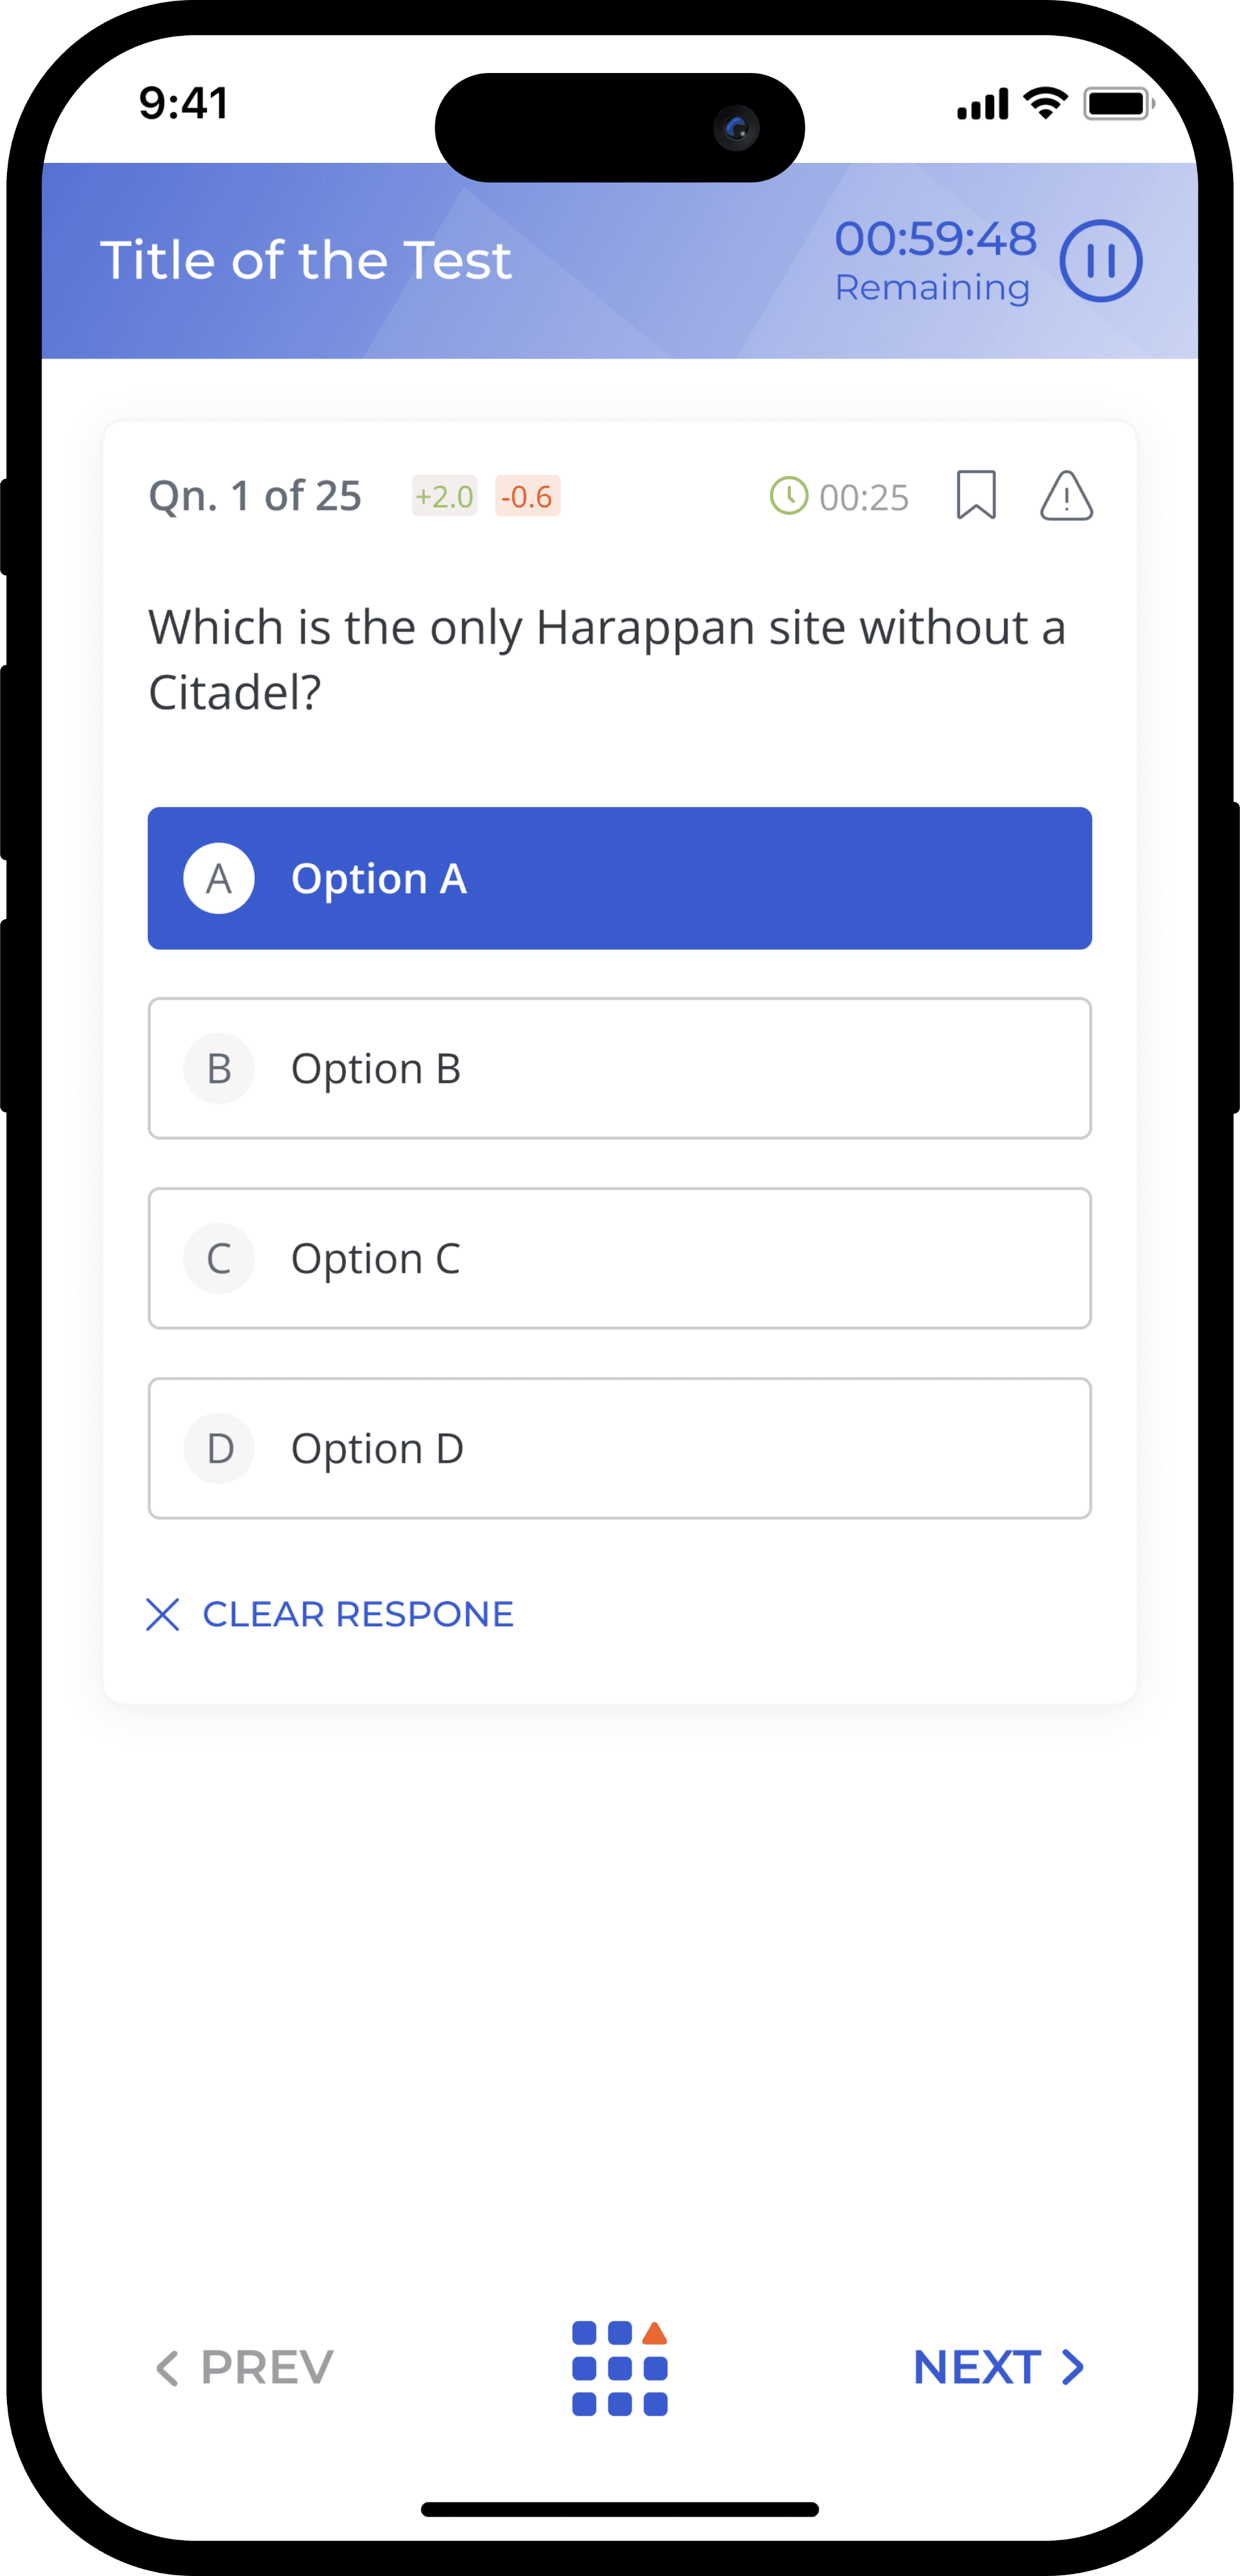Viewport: 1240px width, 2576px height.
Task: Pick Option D answer
Action: (620, 1448)
